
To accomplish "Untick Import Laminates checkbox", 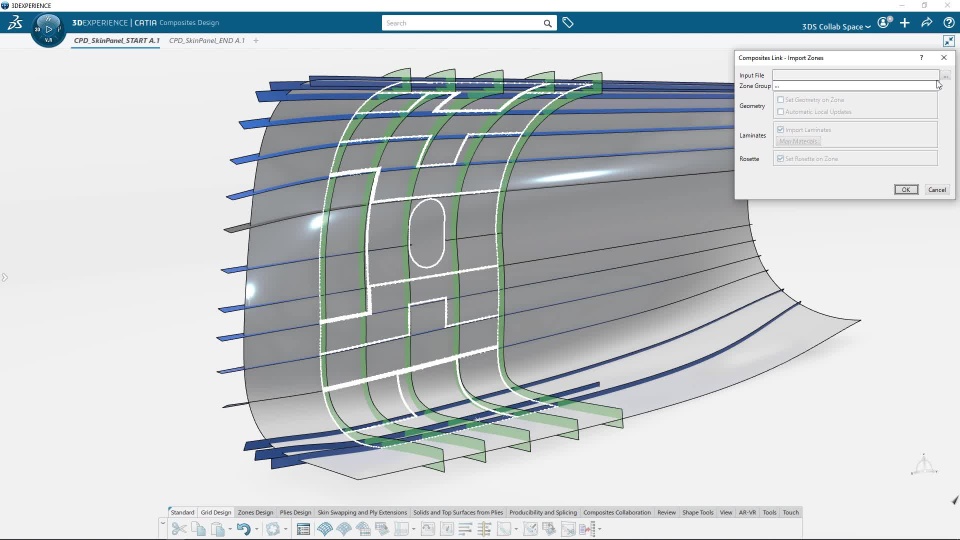I will tap(781, 130).
